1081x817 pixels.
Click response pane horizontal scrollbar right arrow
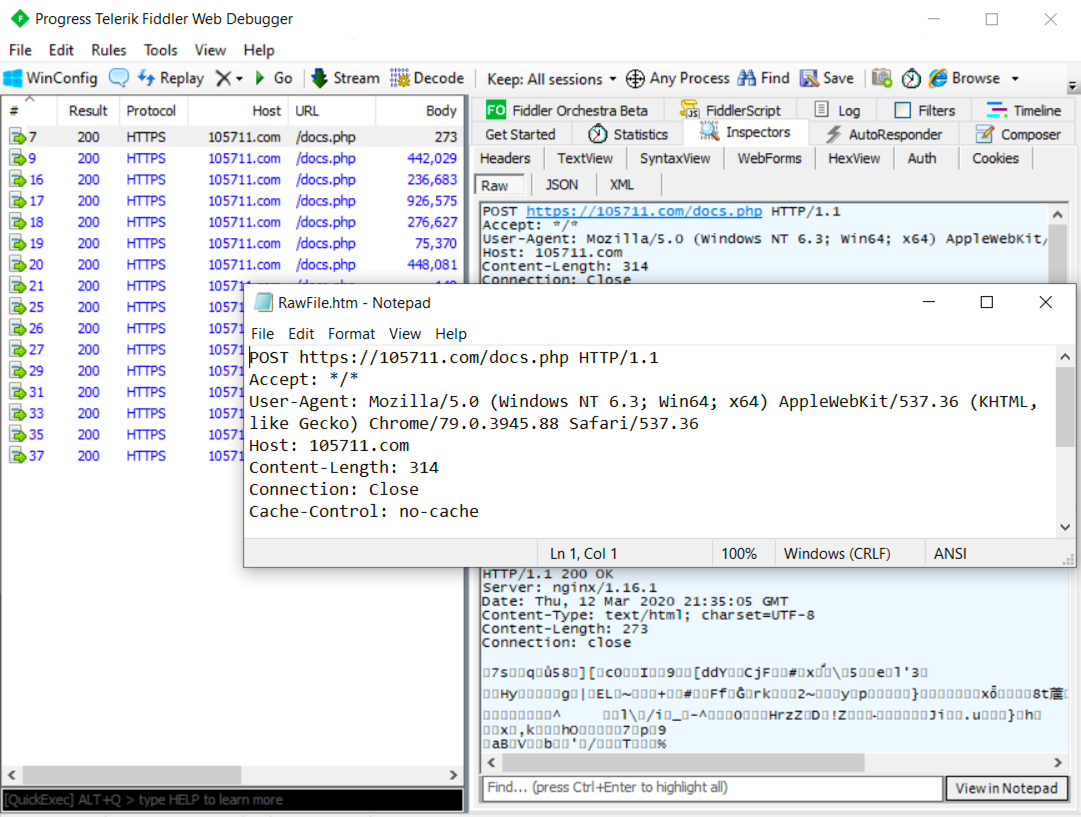pos(1058,763)
